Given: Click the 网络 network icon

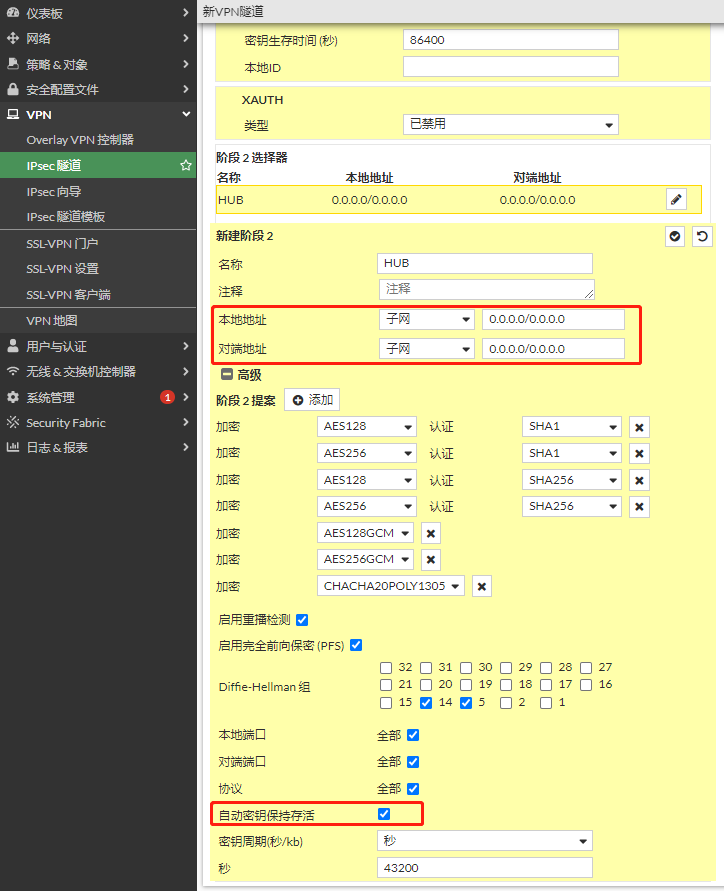Looking at the screenshot, I should point(13,38).
